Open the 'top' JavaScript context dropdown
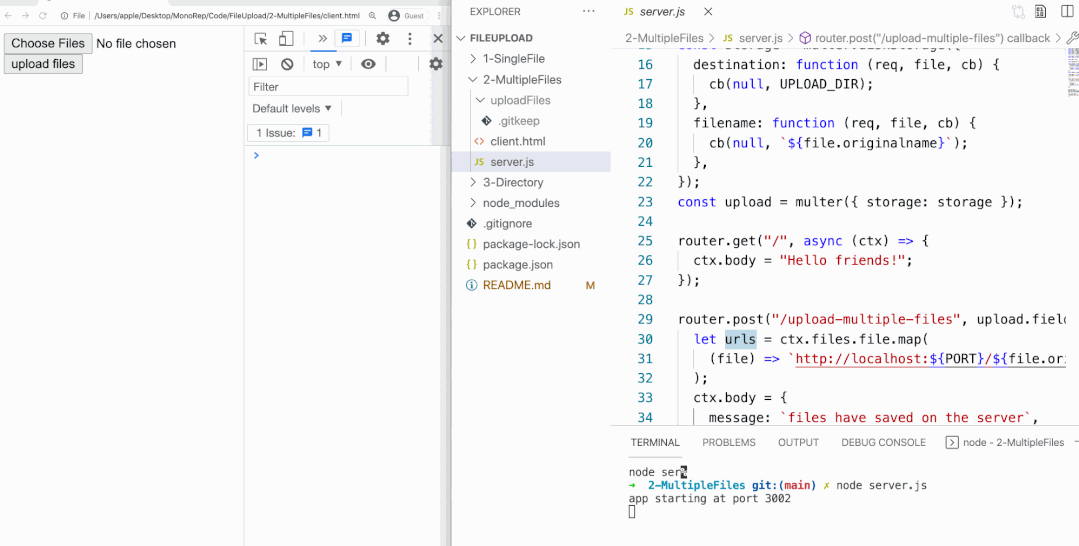The width and height of the screenshot is (1079, 546). point(328,64)
